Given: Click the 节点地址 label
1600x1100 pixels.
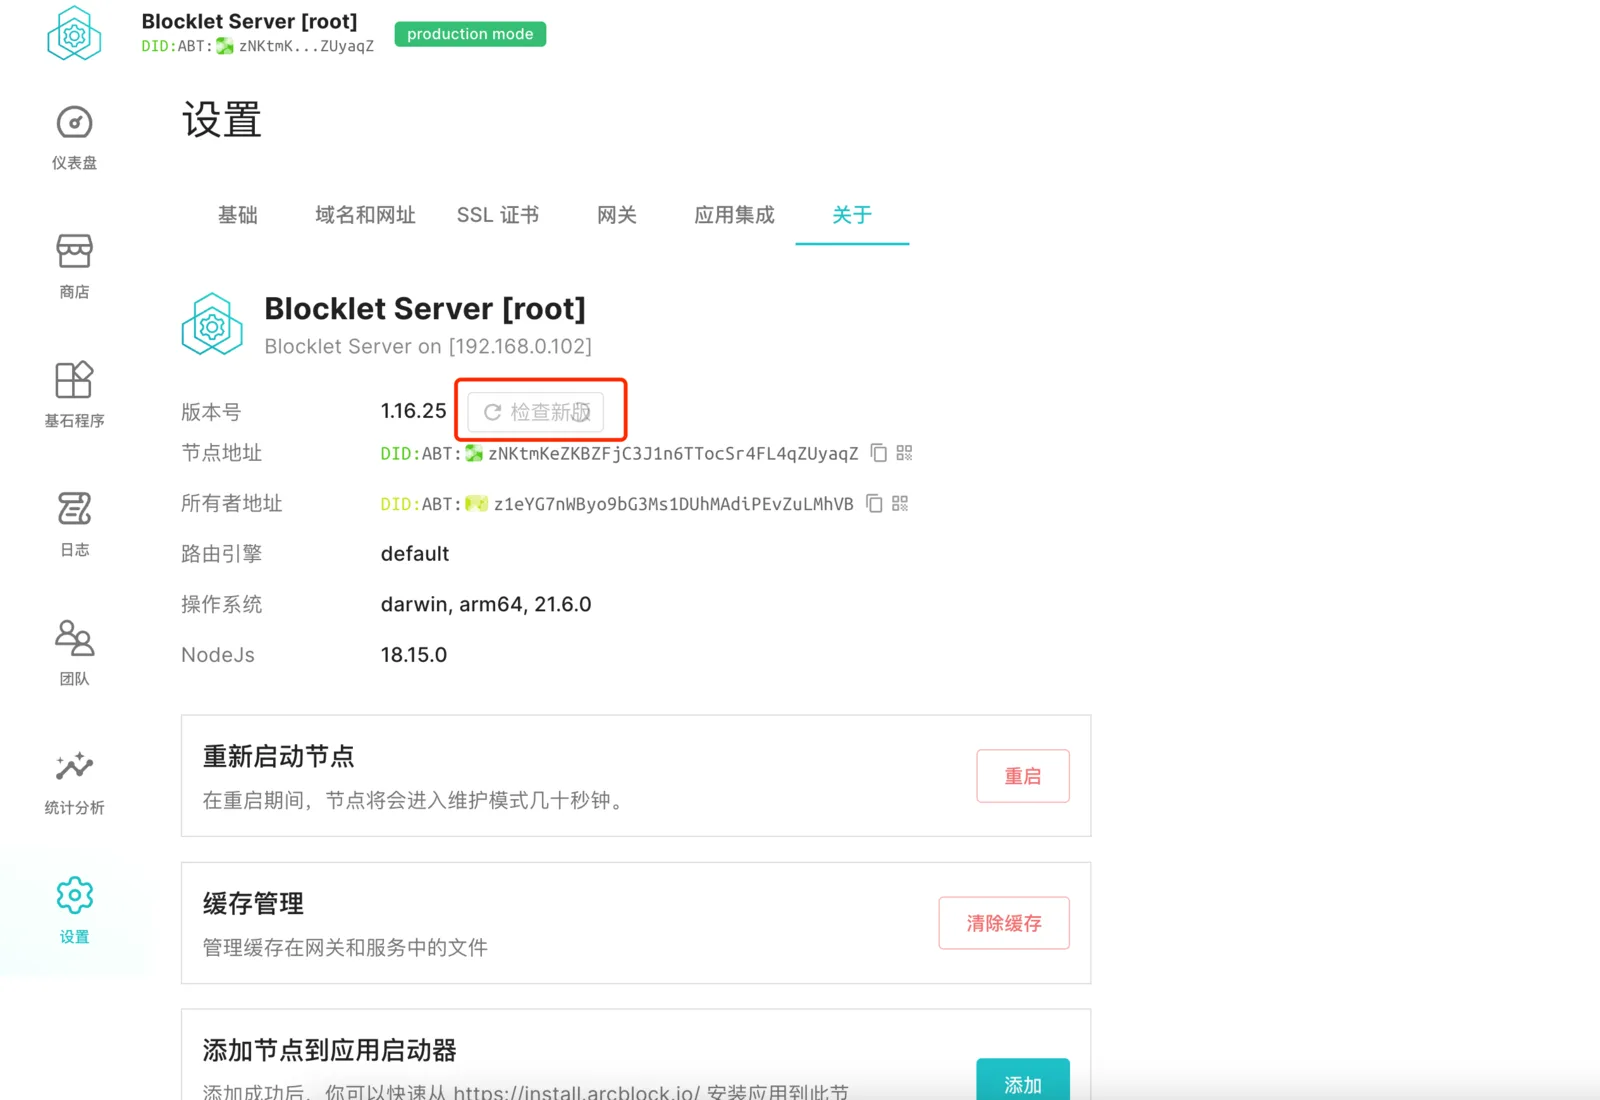Looking at the screenshot, I should click(x=221, y=453).
